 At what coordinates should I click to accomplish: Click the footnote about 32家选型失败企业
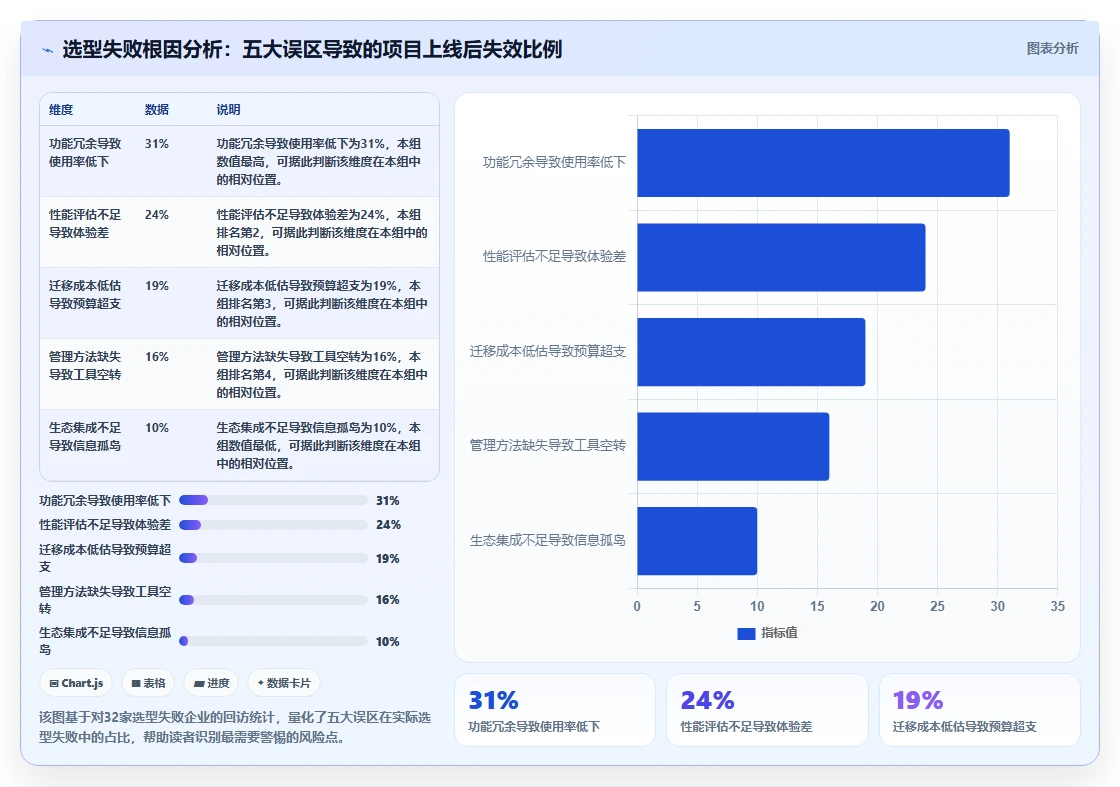235,727
